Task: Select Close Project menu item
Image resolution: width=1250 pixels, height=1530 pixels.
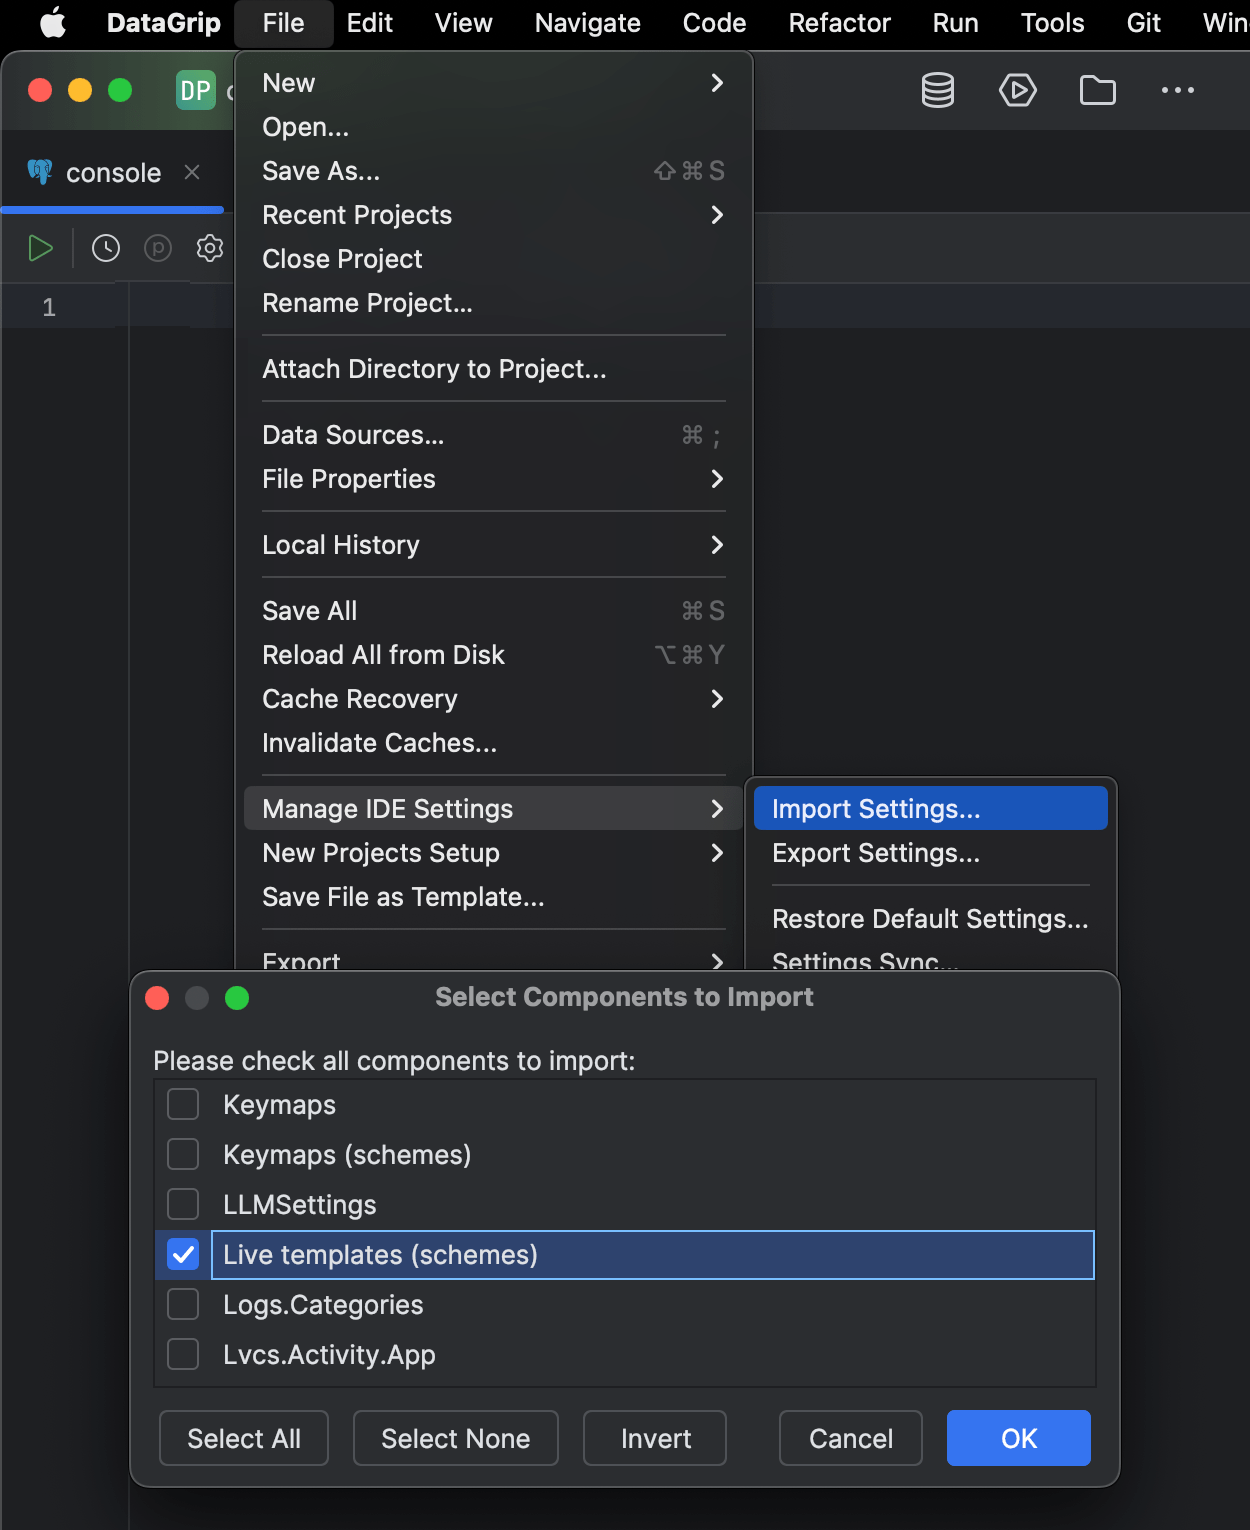Action: 493,259
